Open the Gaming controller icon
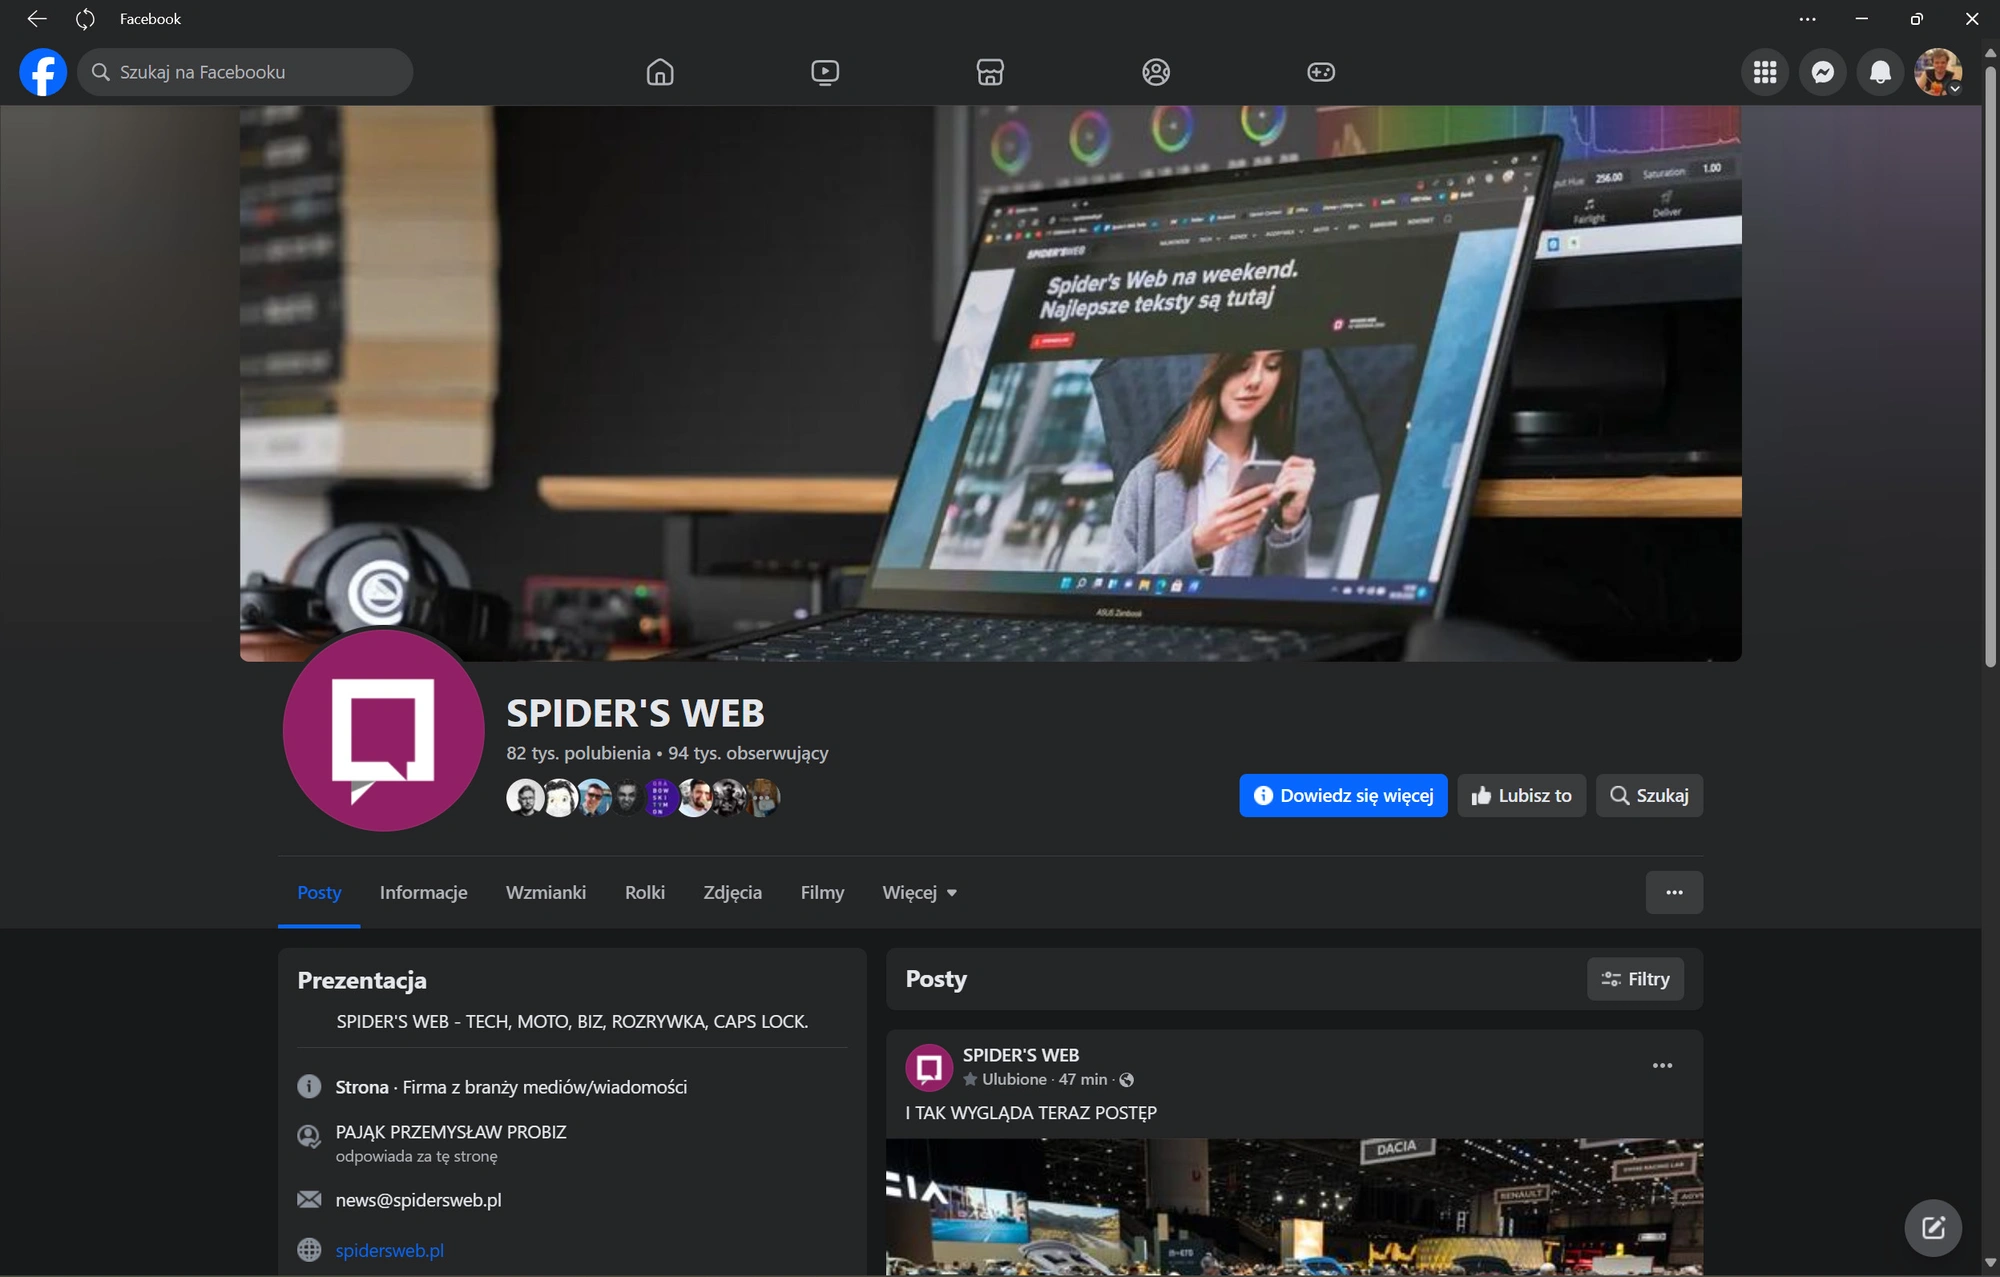 [1321, 72]
